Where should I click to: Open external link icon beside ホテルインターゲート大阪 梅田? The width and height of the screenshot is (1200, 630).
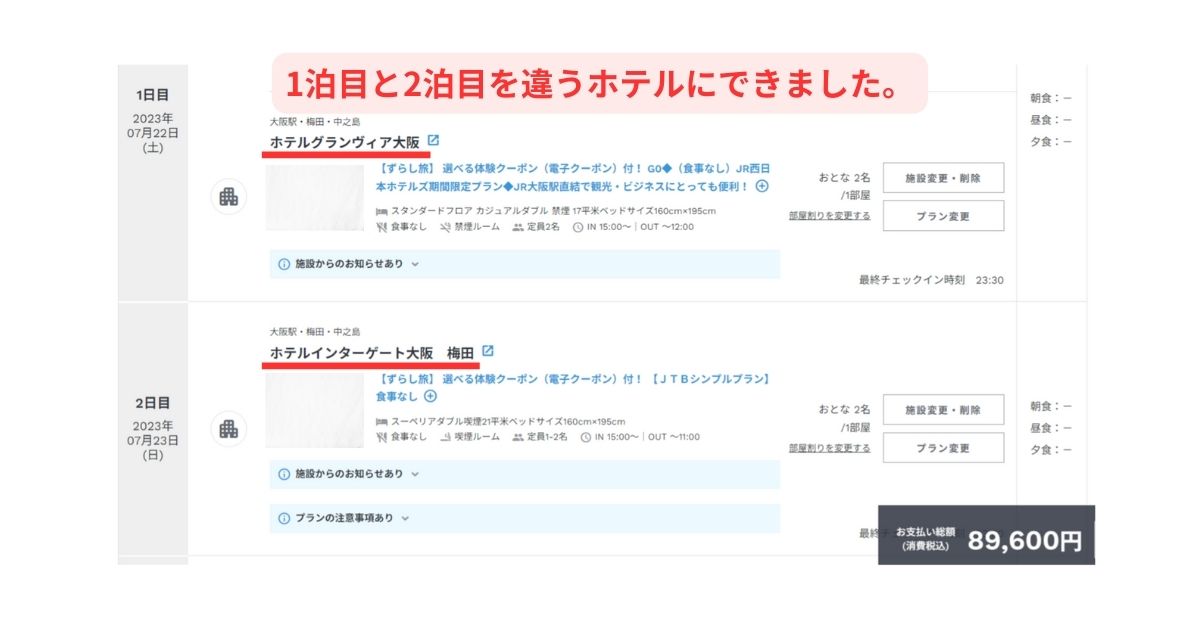pyautogui.click(x=488, y=351)
